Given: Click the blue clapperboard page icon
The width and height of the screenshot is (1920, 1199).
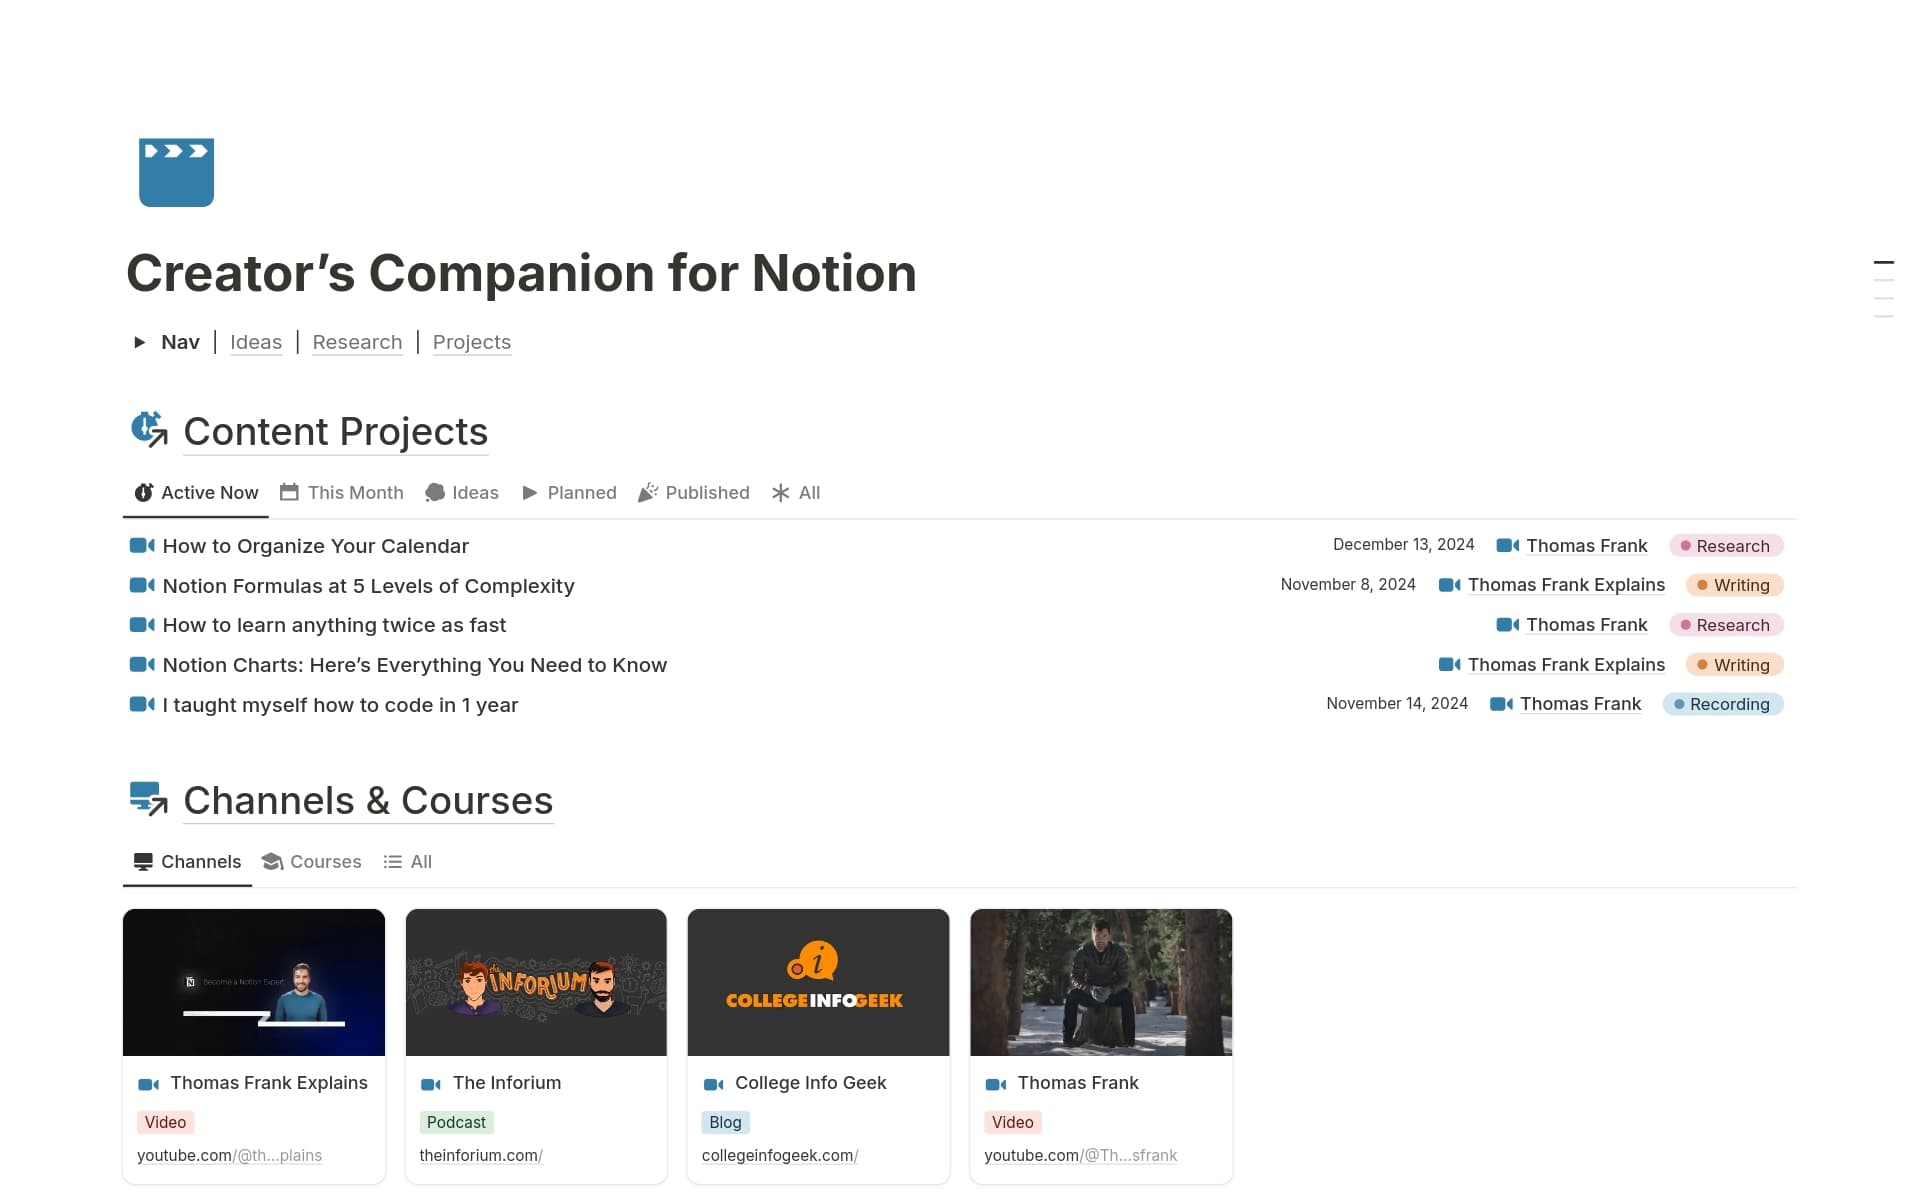Looking at the screenshot, I should tap(176, 172).
